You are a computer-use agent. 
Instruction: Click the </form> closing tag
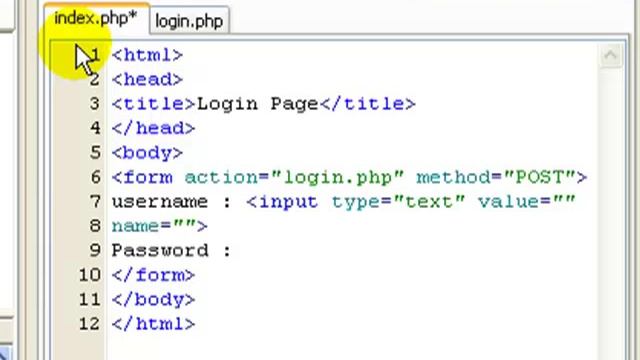click(x=153, y=276)
